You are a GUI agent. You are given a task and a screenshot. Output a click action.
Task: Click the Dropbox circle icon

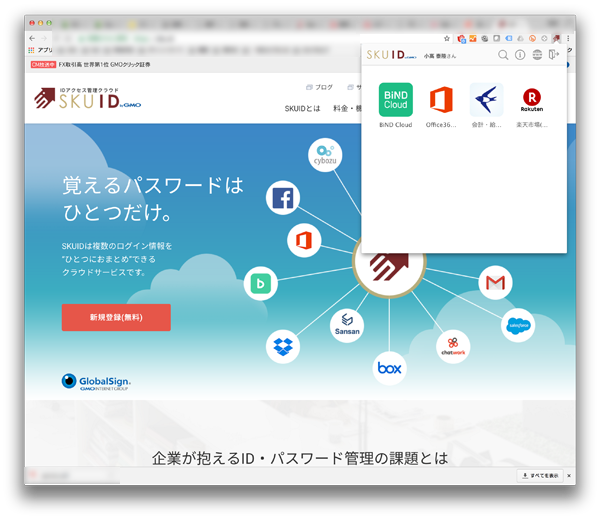coord(283,346)
